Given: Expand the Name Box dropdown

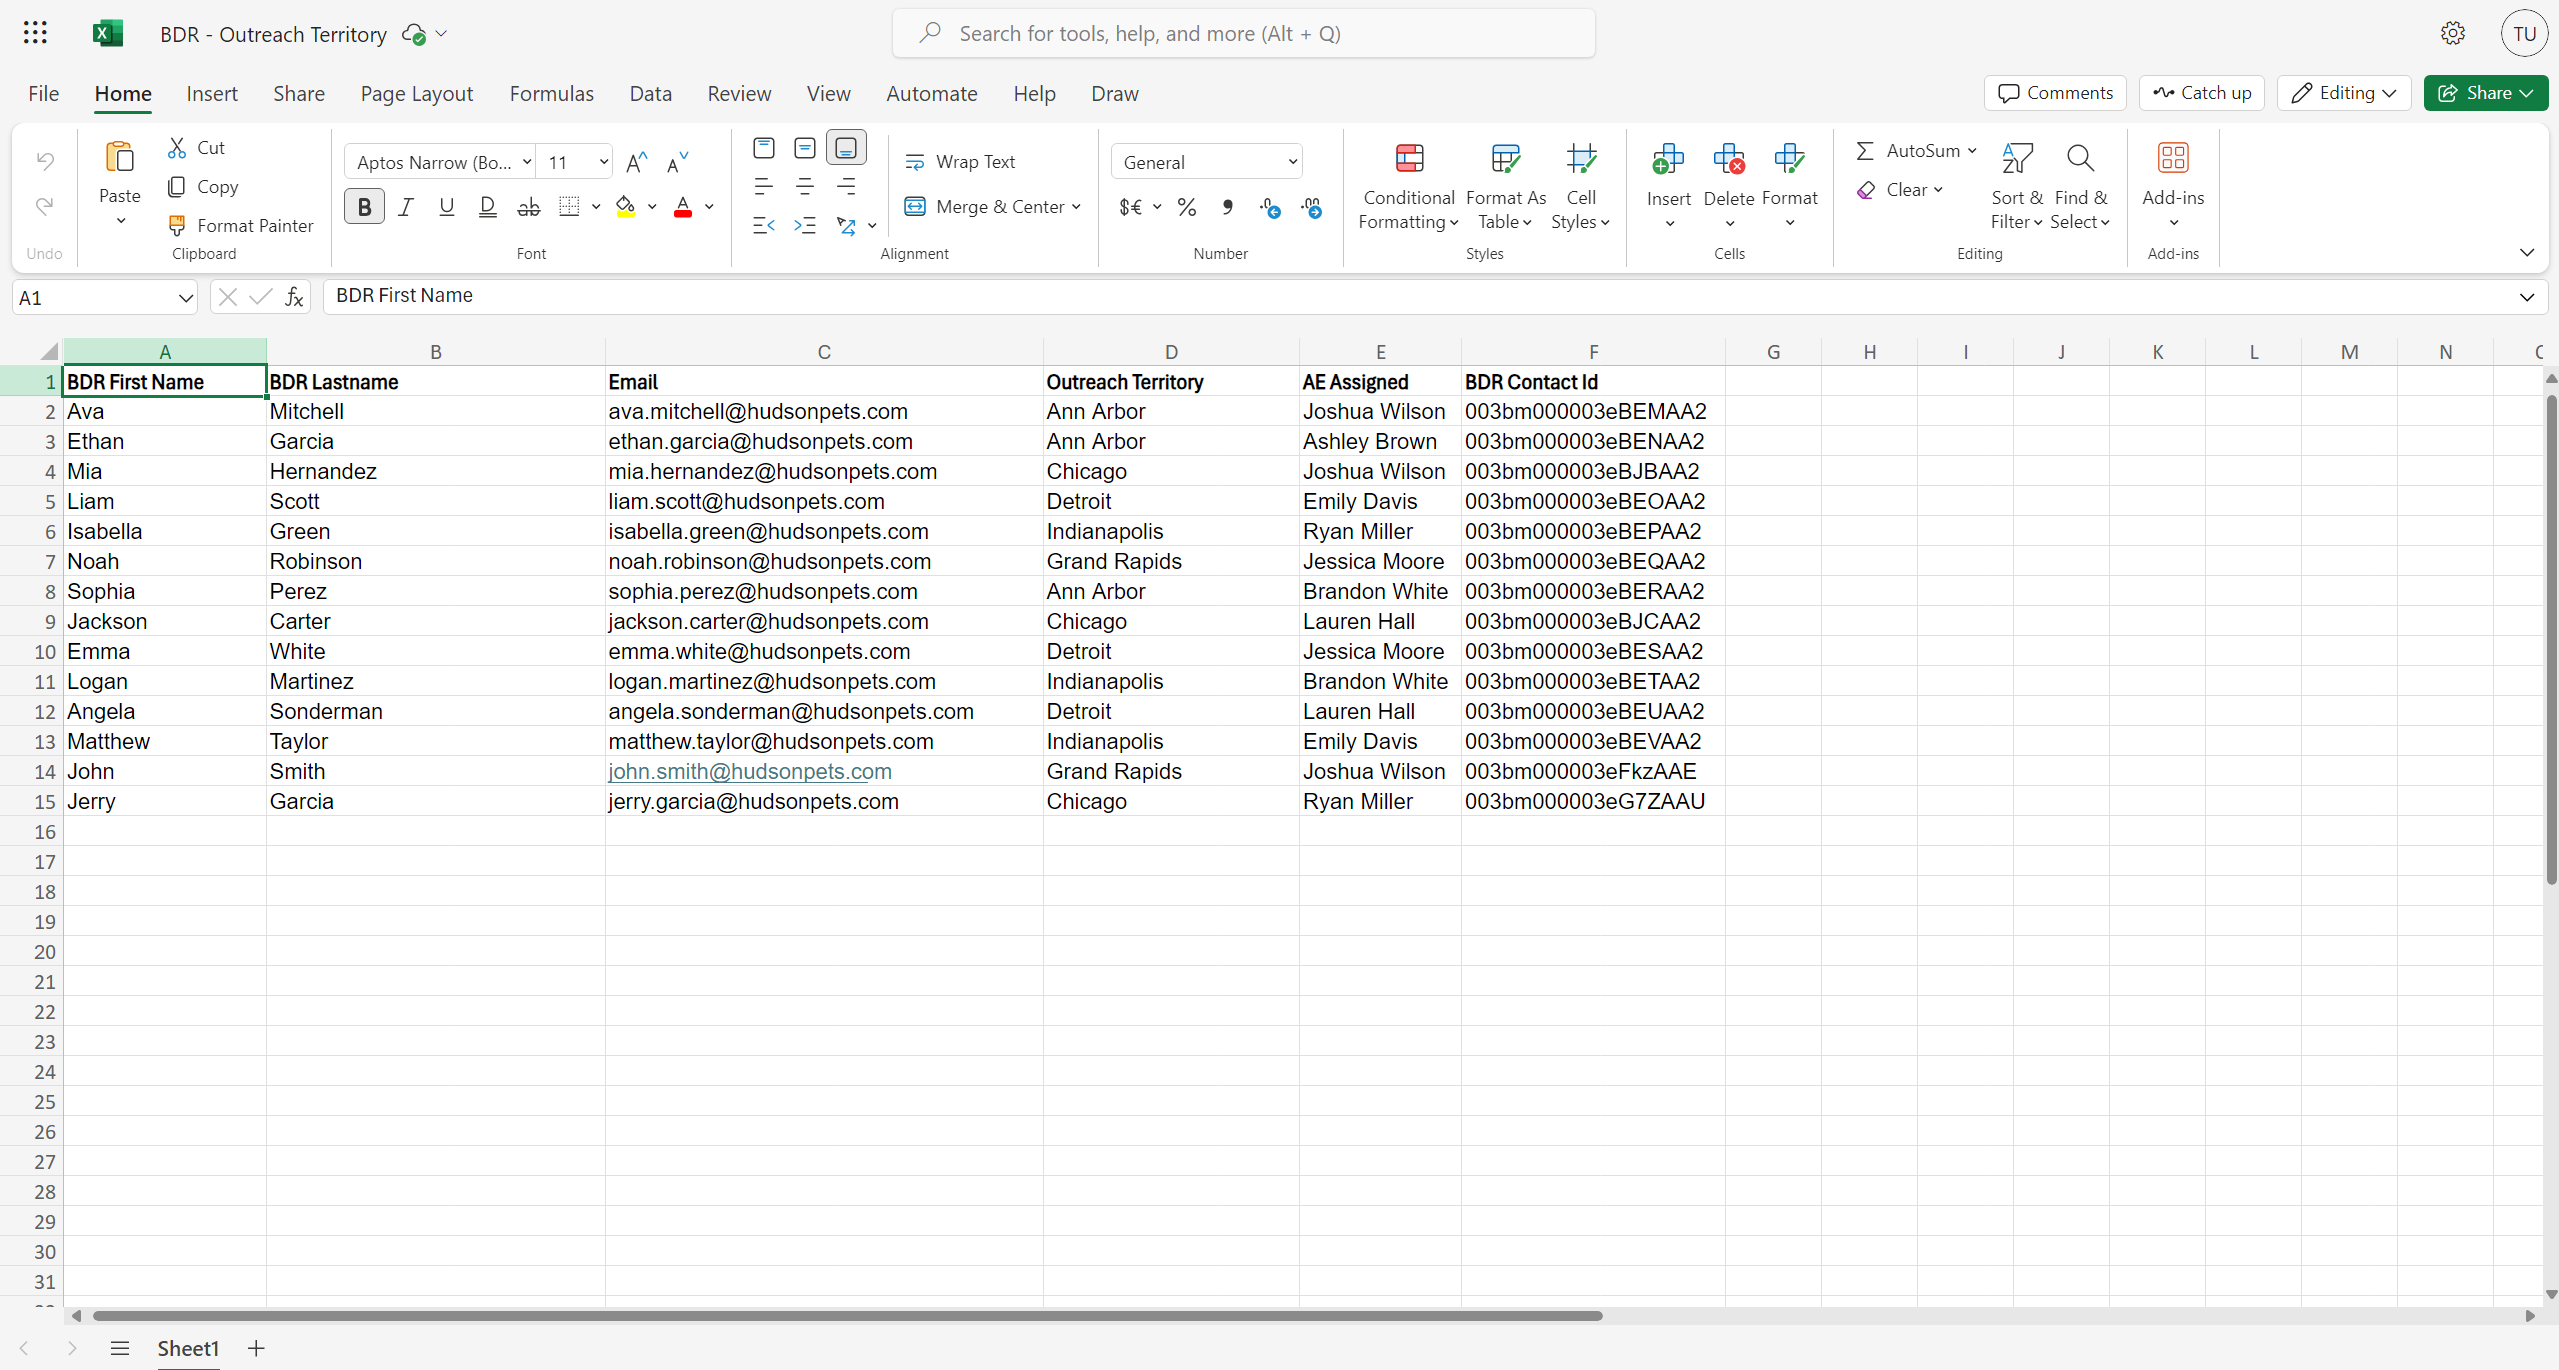Looking at the screenshot, I should 185,298.
